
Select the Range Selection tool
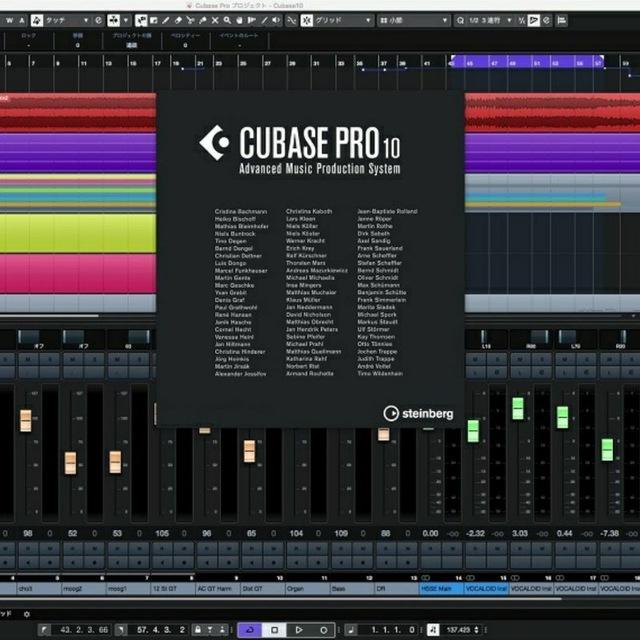[153, 20]
